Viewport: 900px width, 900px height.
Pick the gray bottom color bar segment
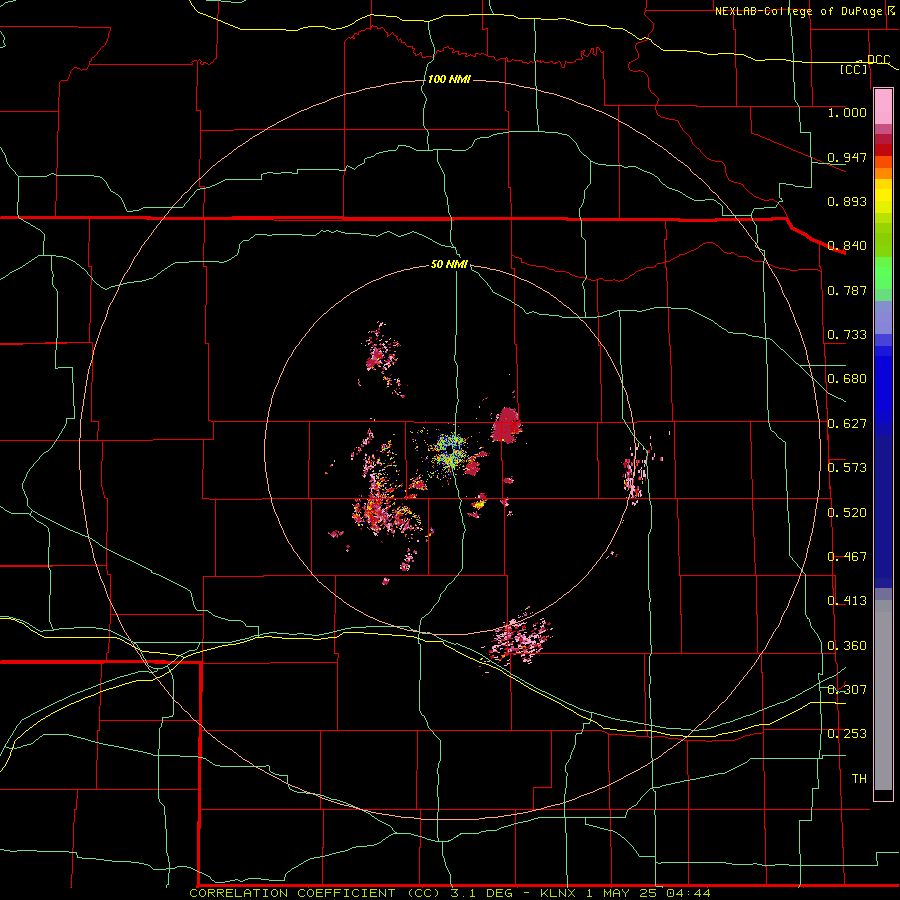pos(883,695)
